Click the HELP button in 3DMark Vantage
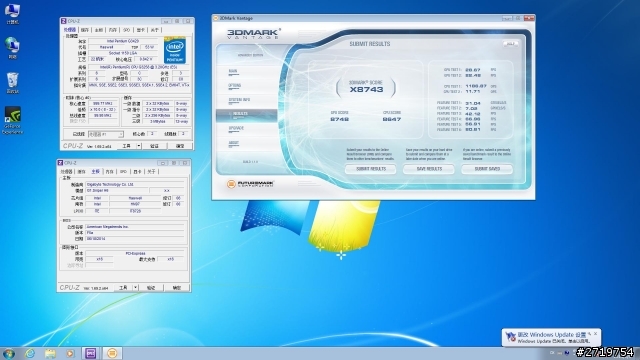640x360 pixels. tap(510, 44)
